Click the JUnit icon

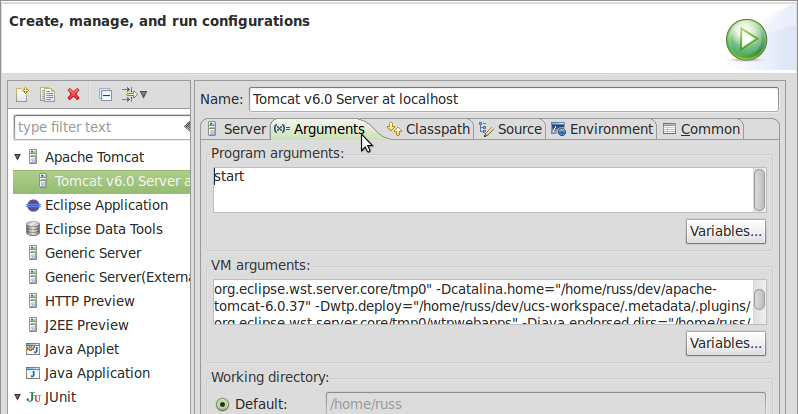34,397
